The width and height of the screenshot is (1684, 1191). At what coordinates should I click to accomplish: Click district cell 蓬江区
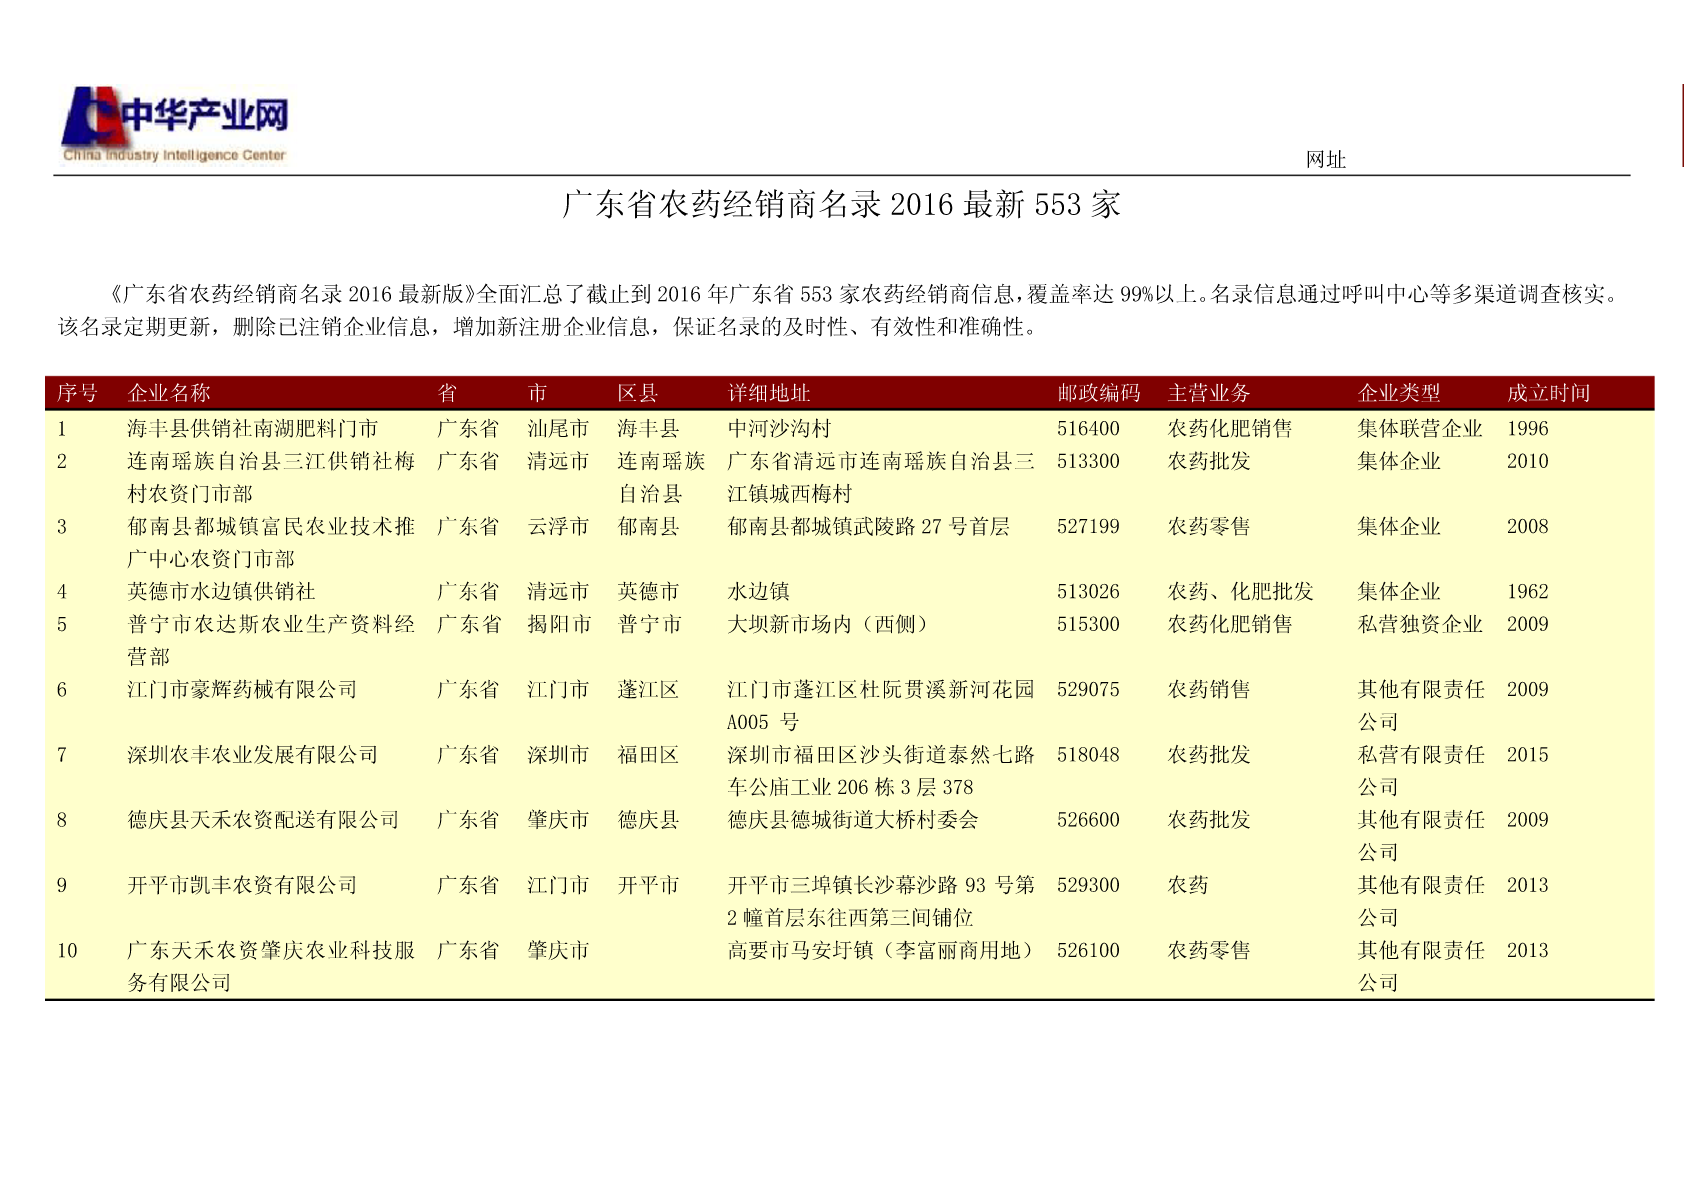648,690
